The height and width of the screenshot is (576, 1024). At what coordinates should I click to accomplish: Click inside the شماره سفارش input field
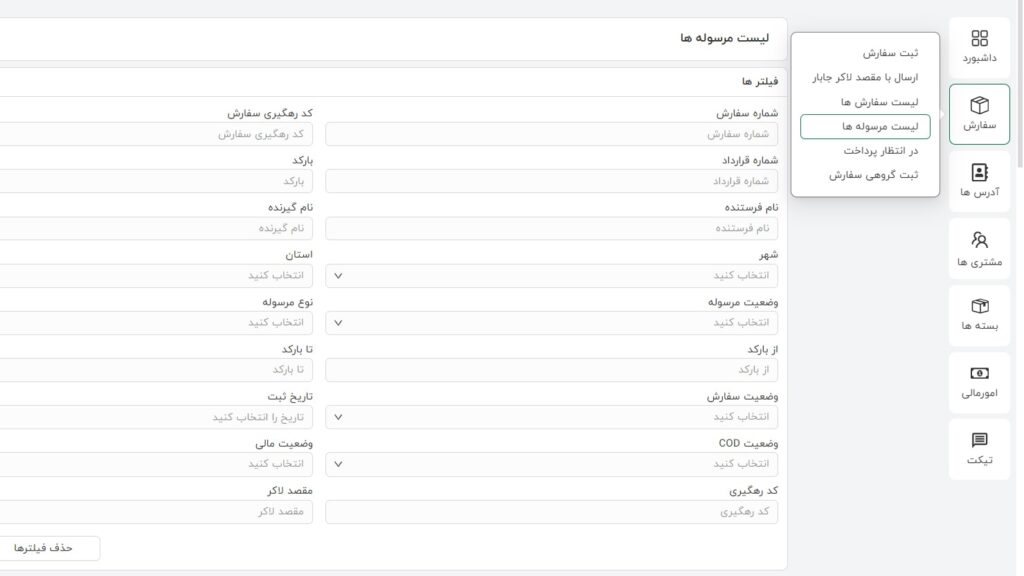tap(552, 134)
